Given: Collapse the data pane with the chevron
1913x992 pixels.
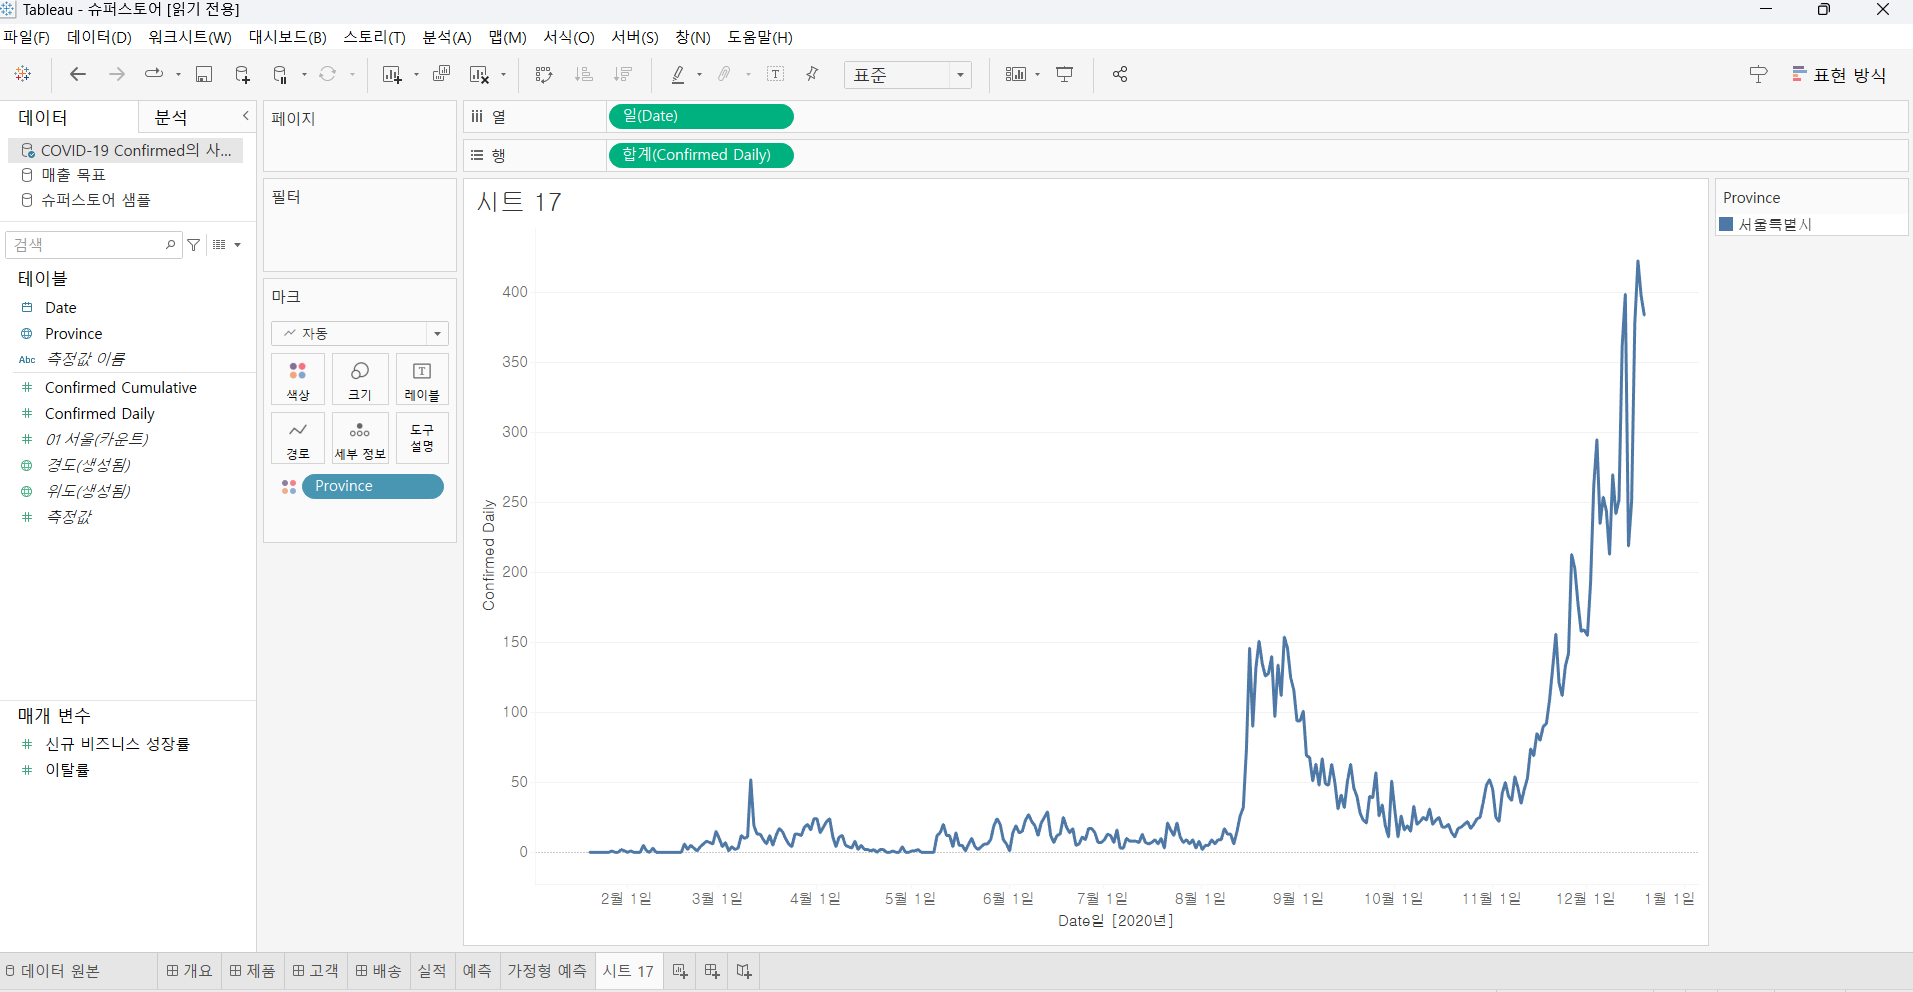Looking at the screenshot, I should click(x=245, y=116).
